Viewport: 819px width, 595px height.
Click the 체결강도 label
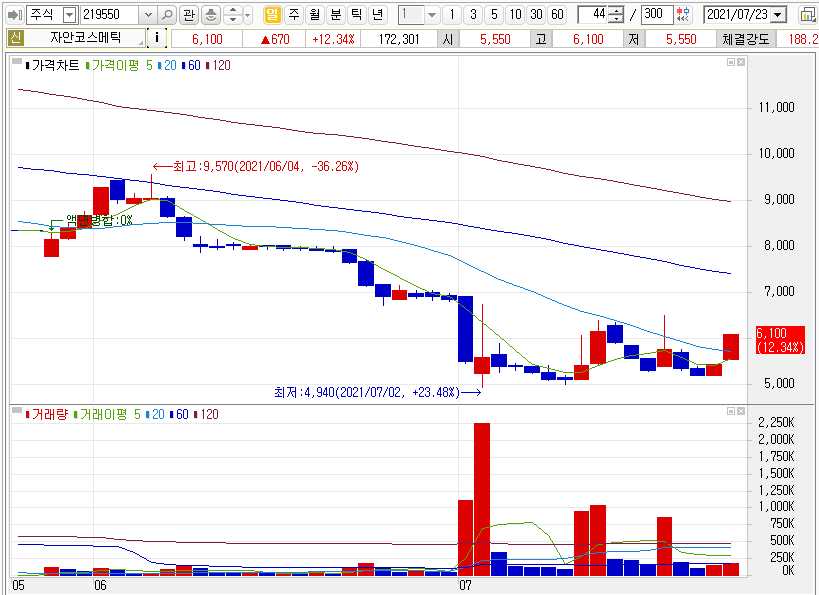(x=745, y=39)
